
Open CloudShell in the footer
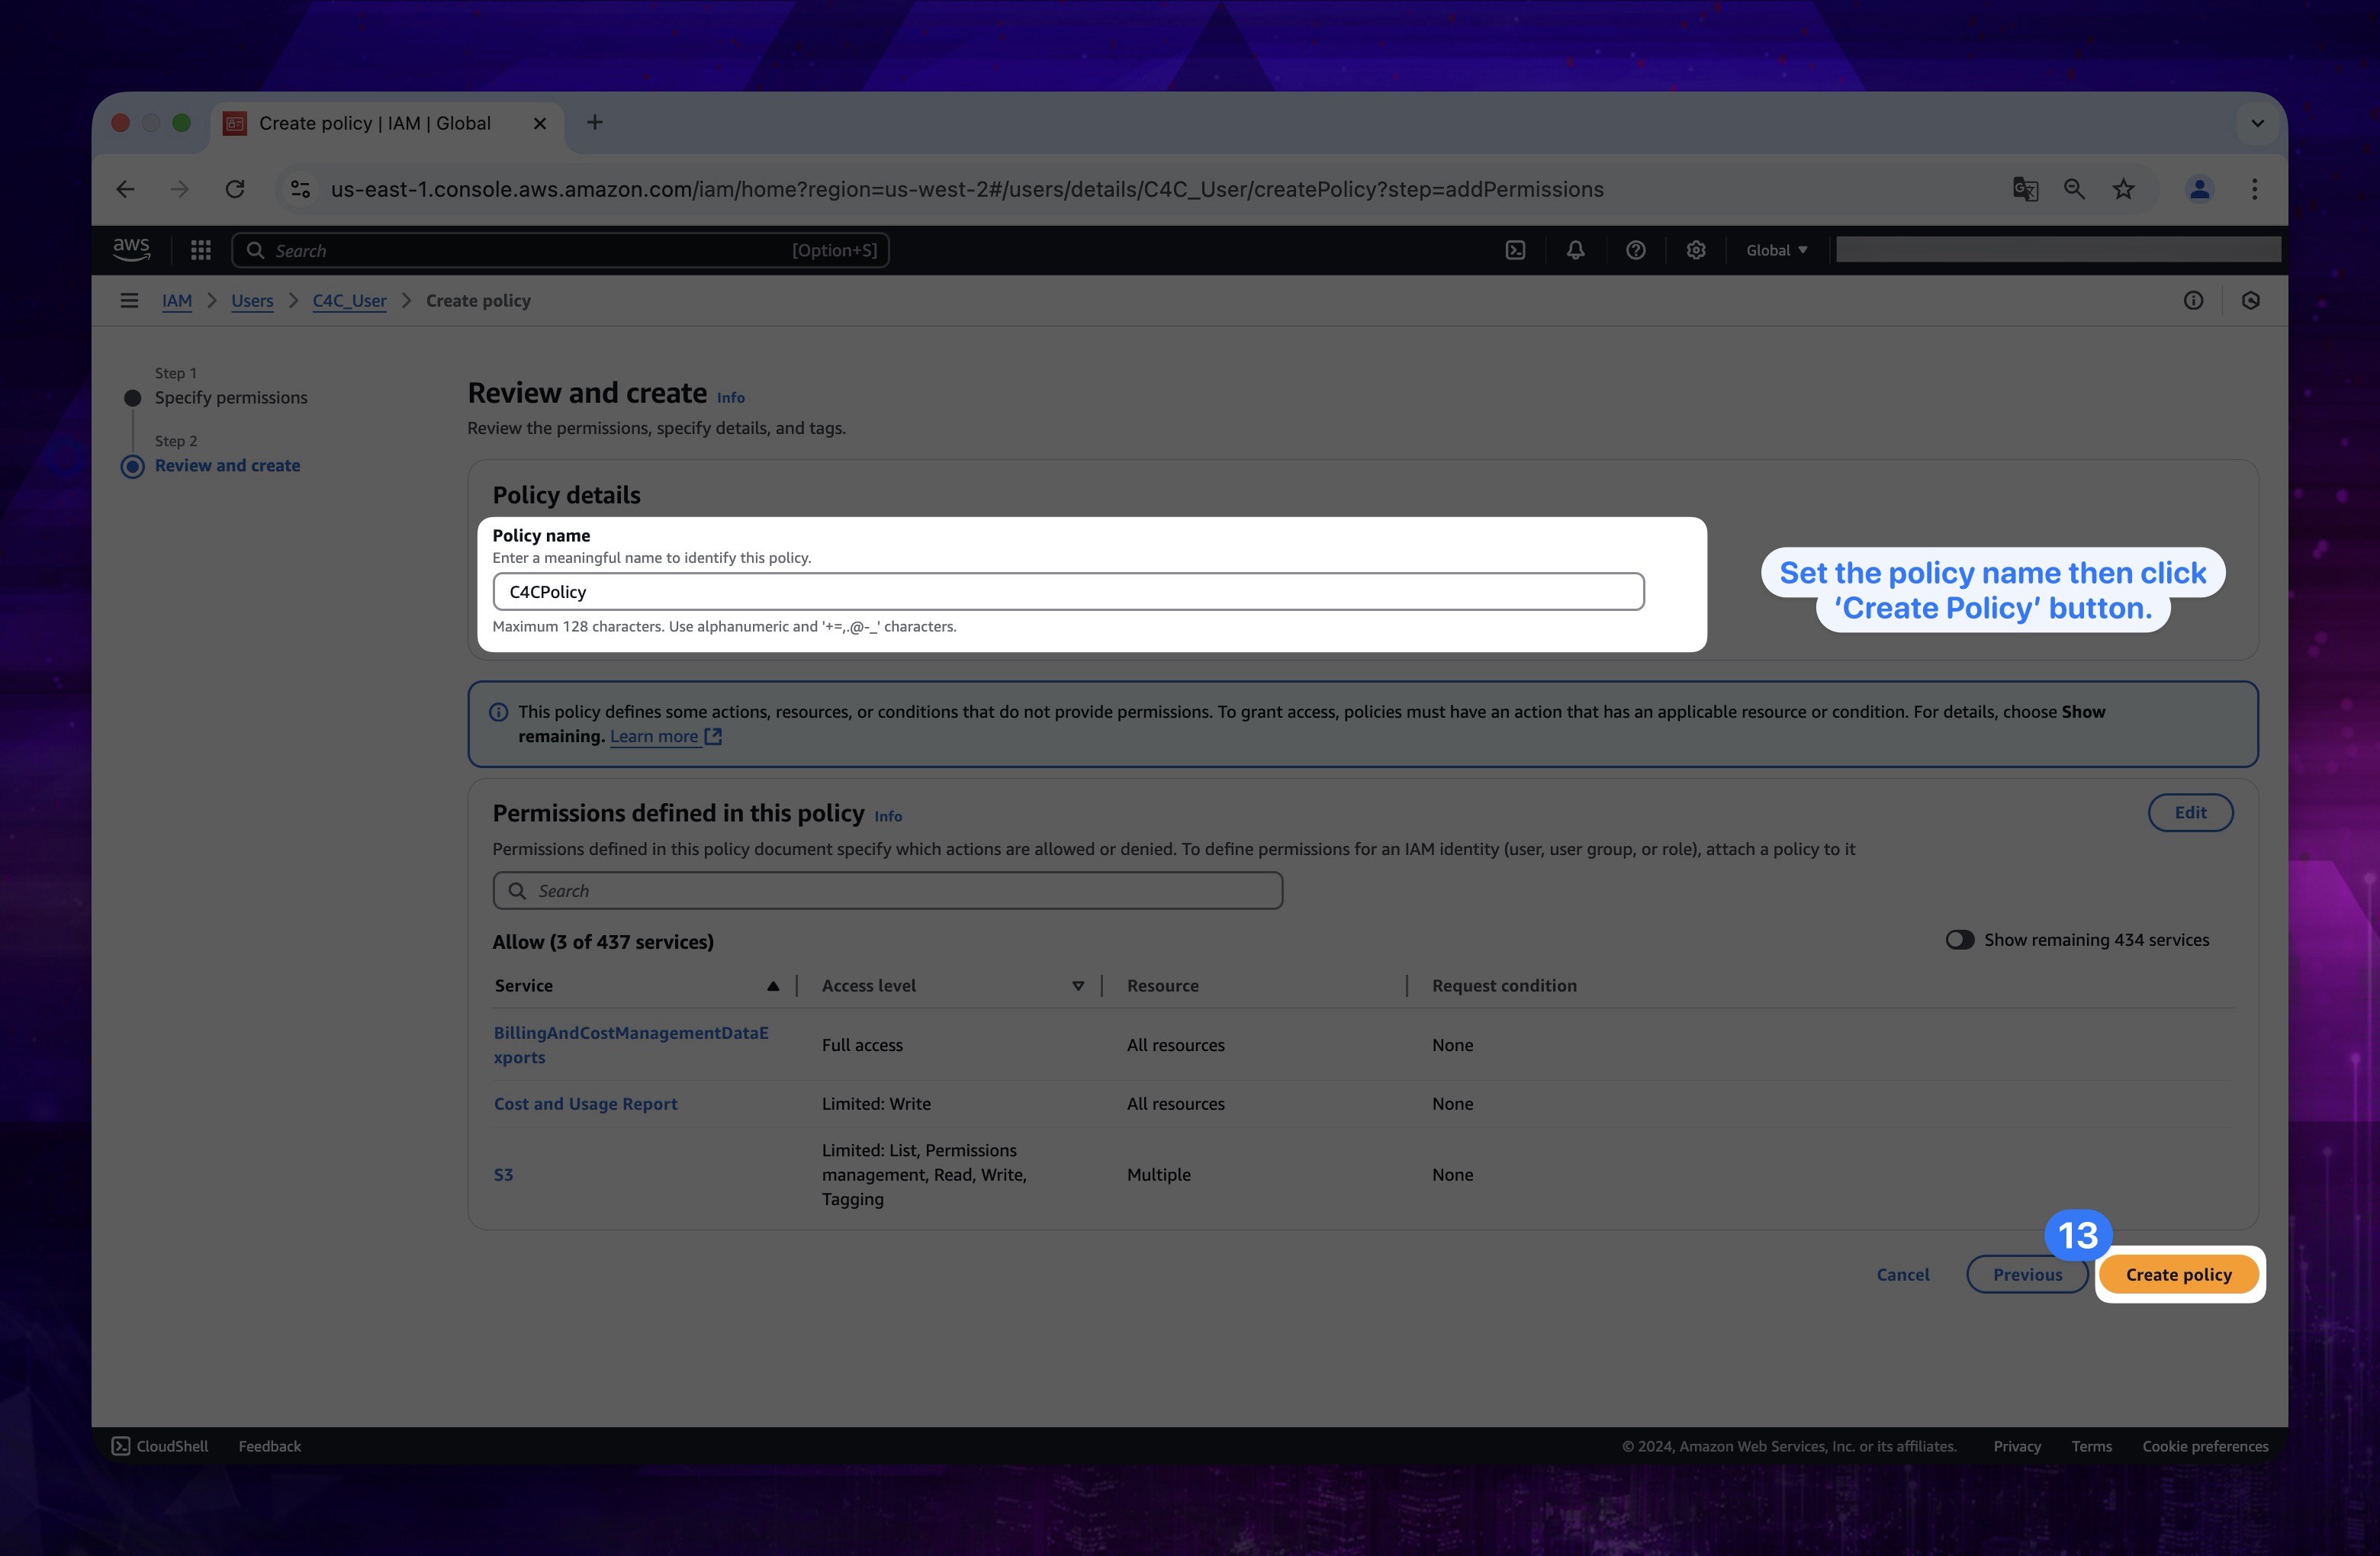[x=160, y=1446]
